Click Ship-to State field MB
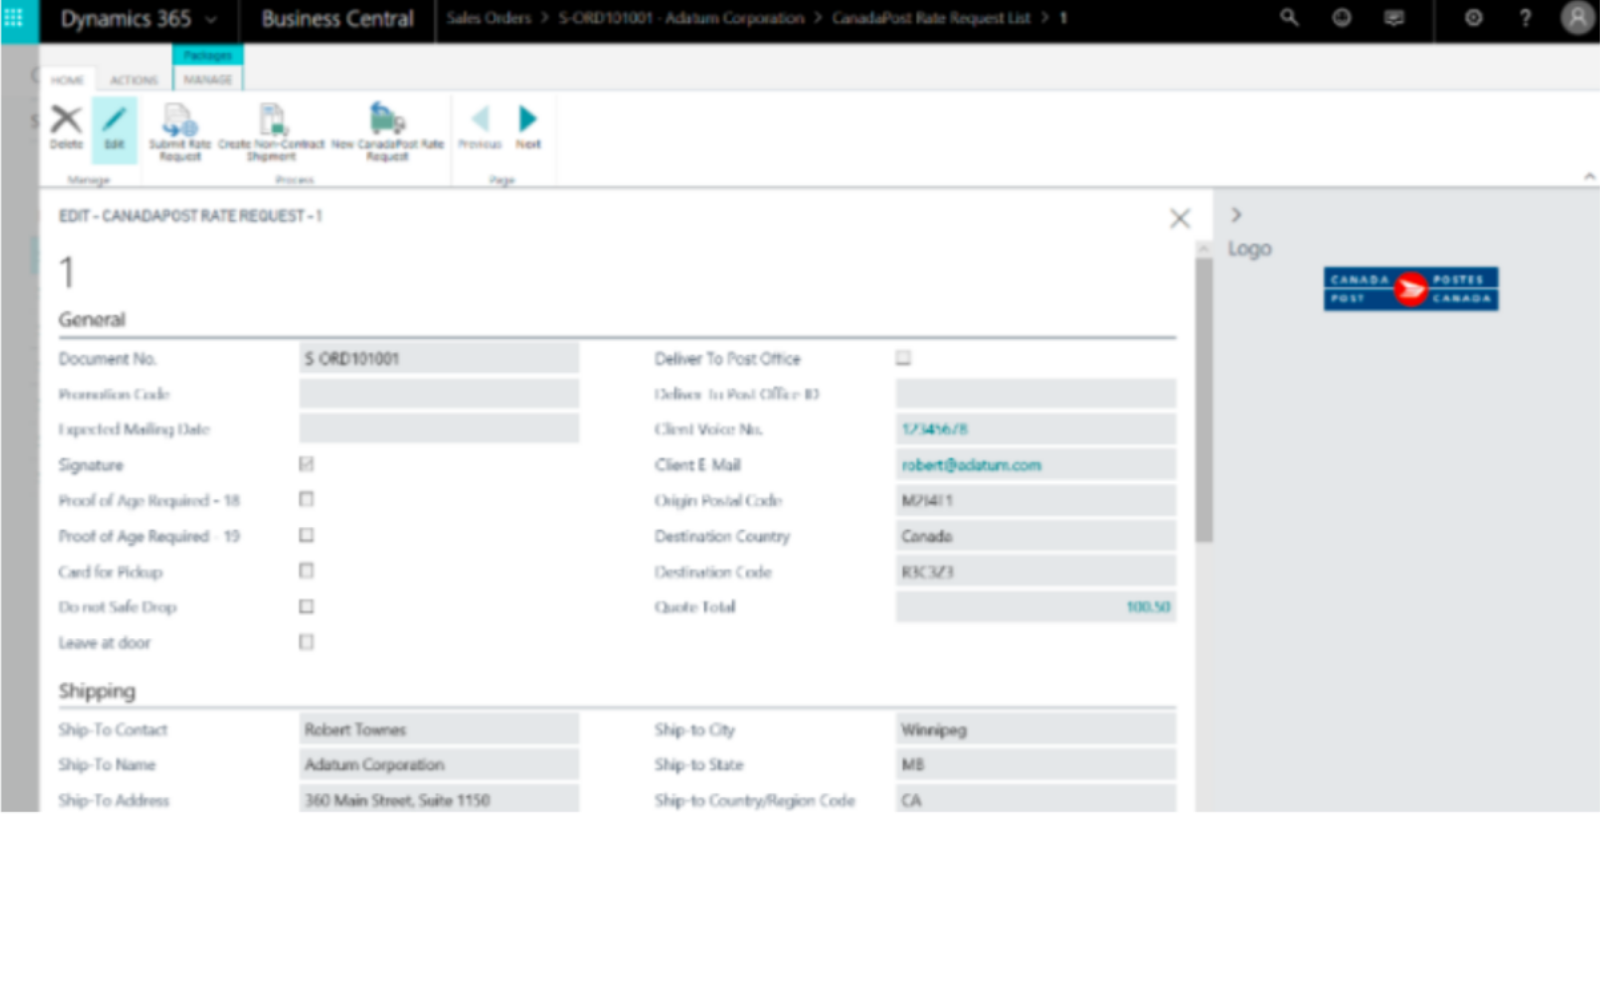 [x=1036, y=764]
